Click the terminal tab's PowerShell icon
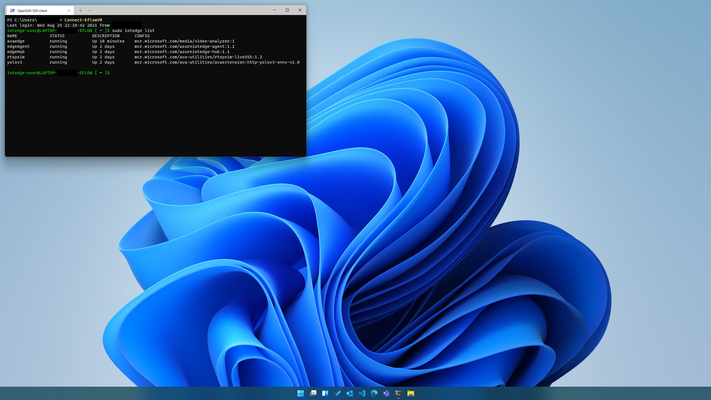The image size is (711, 400). [12, 10]
